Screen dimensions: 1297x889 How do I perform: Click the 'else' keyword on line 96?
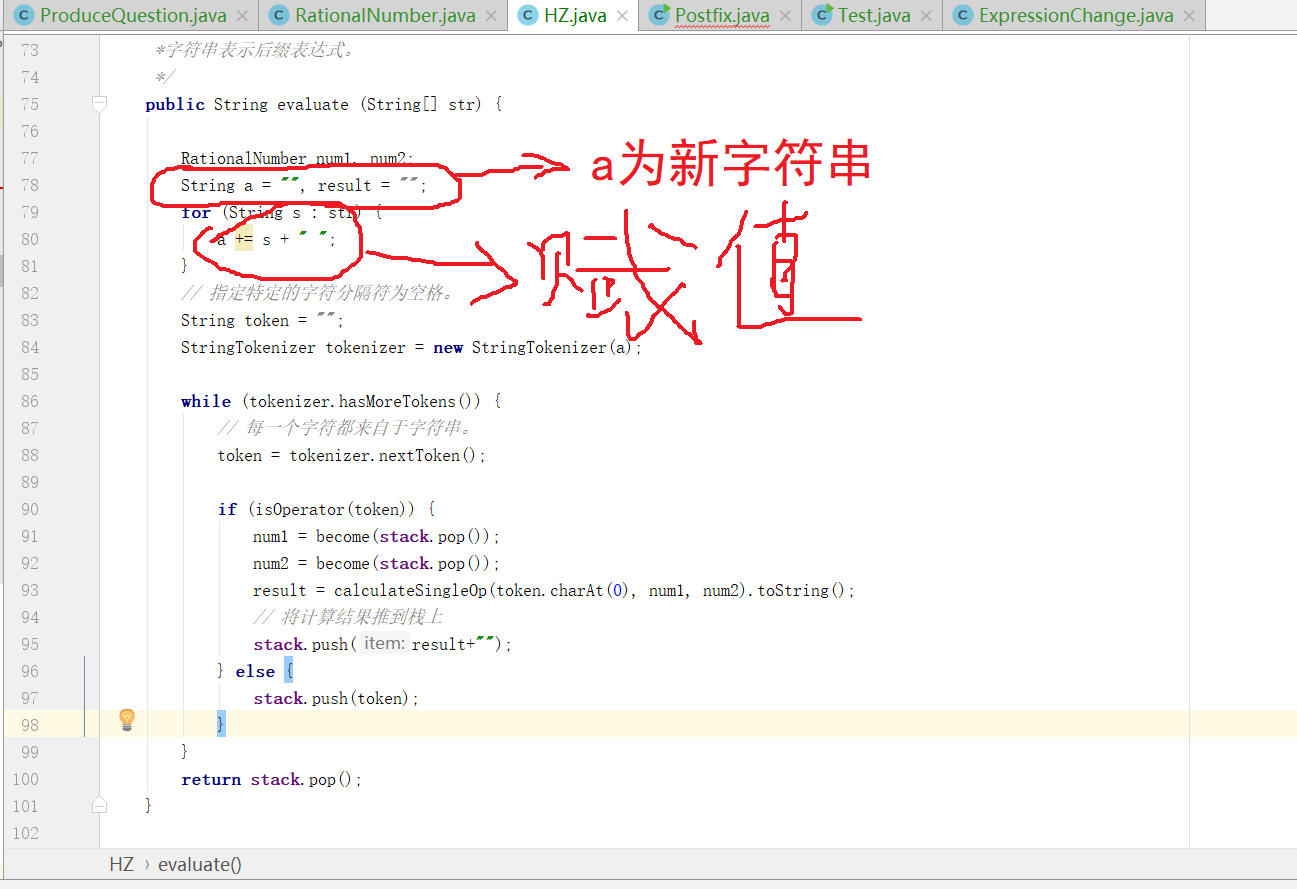[x=255, y=671]
